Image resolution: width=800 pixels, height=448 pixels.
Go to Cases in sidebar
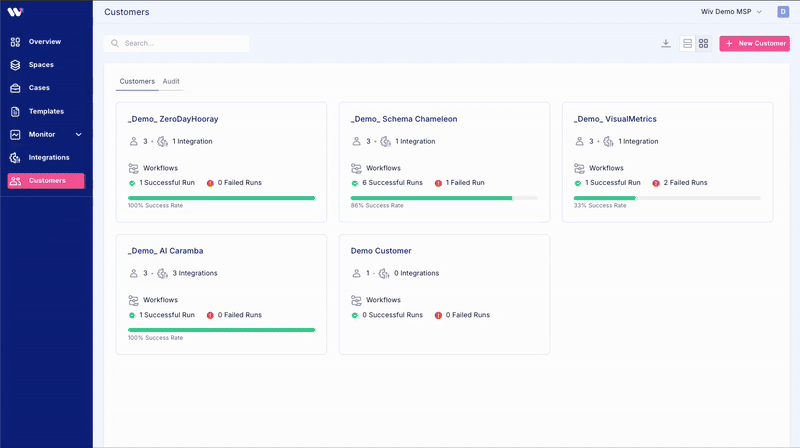pyautogui.click(x=39, y=88)
